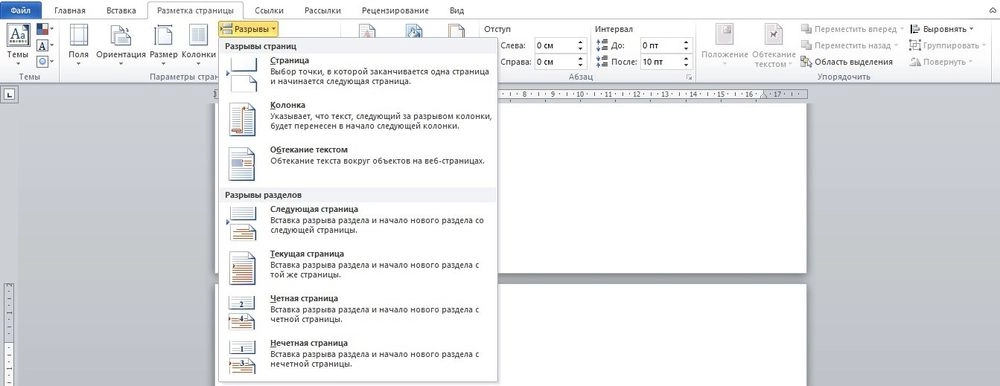Click the Нечетная страница icon

(x=242, y=357)
